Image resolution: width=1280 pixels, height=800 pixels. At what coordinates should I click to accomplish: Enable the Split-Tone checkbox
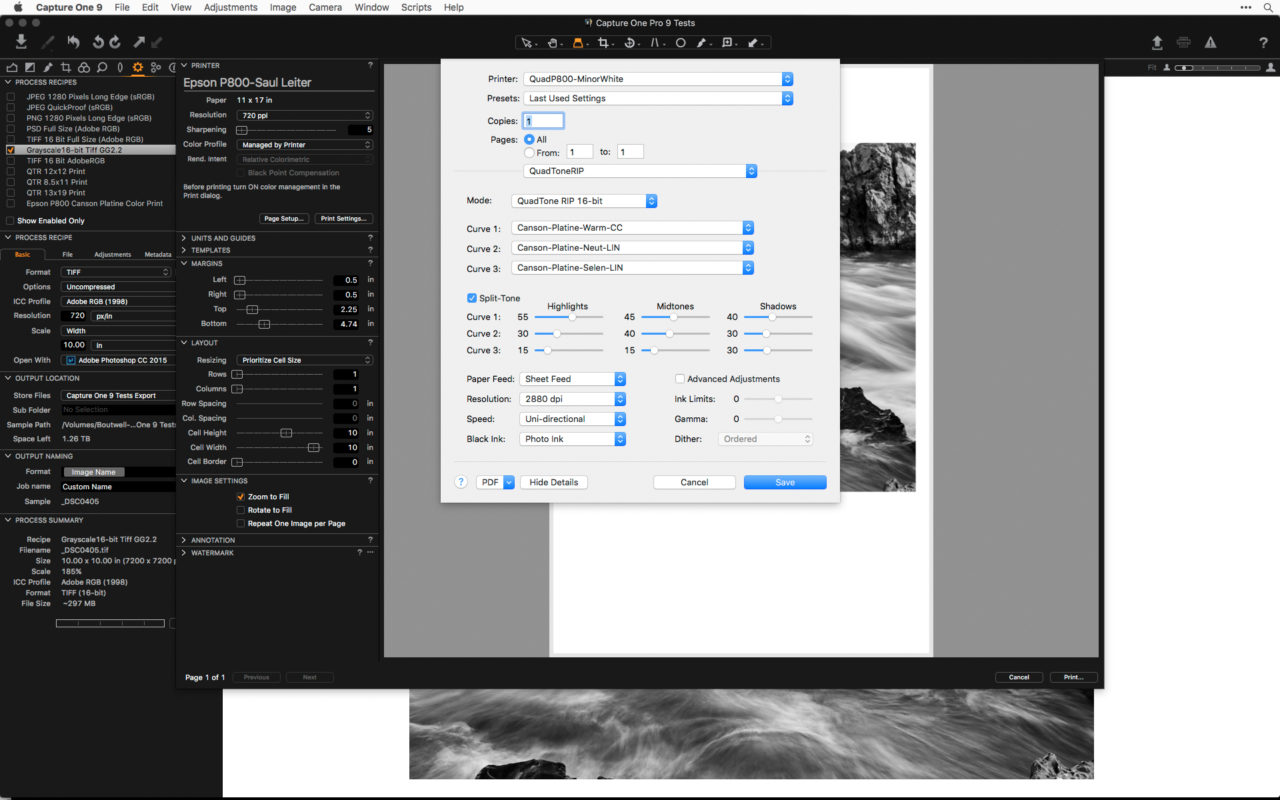tap(471, 297)
